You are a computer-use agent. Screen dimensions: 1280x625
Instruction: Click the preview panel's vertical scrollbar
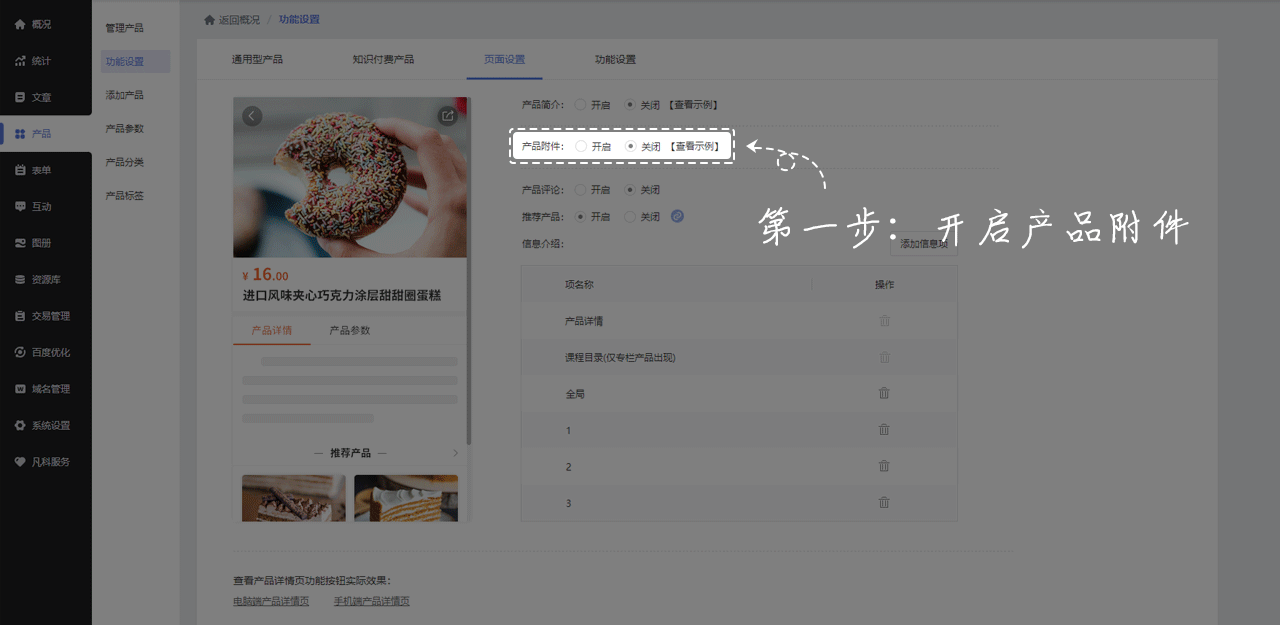point(468,272)
